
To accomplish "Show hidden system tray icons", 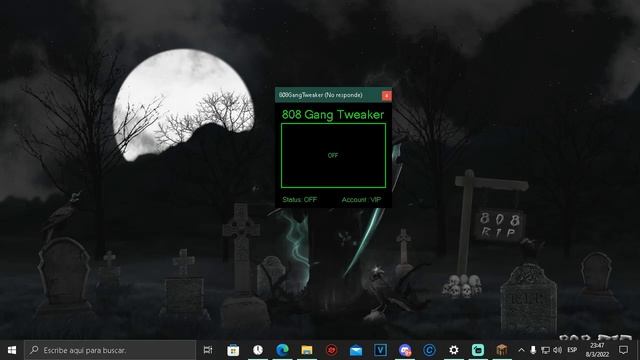I will pos(521,350).
